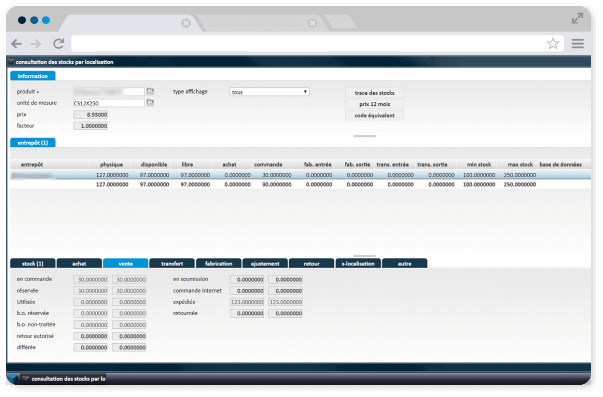Switch to the ajustement tab

(265, 264)
